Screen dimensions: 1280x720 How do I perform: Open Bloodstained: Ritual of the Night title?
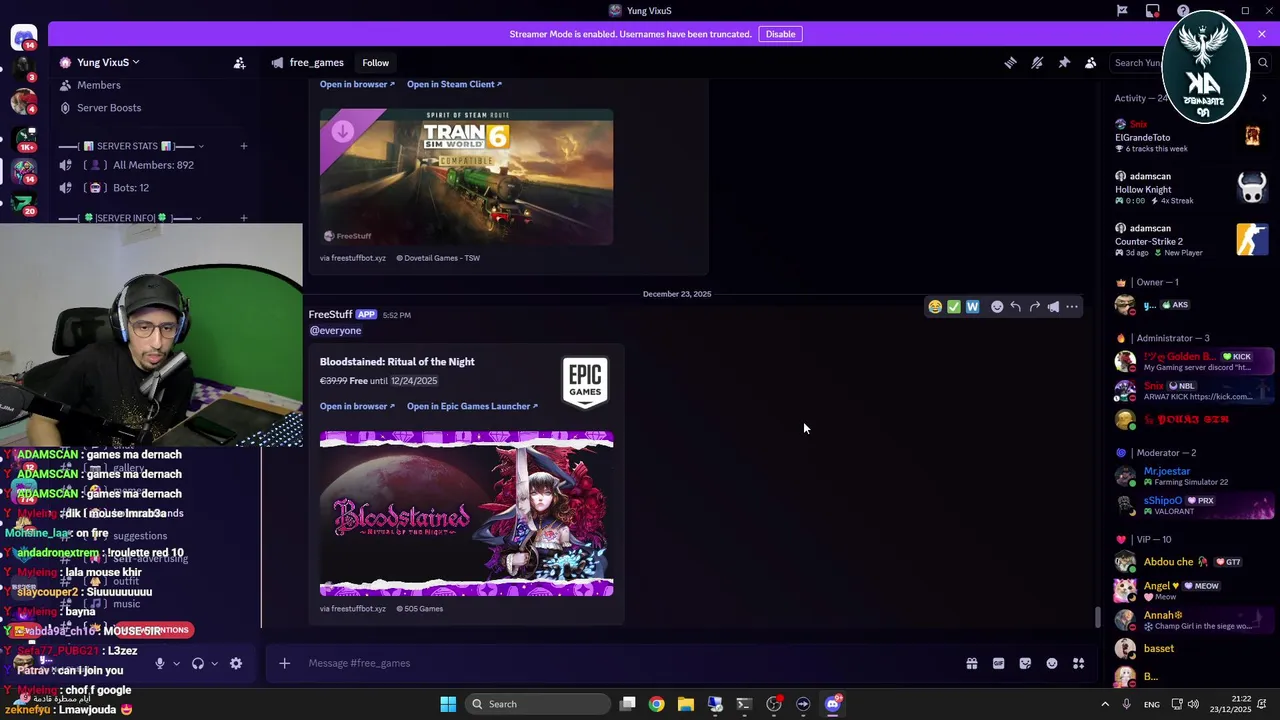[397, 362]
